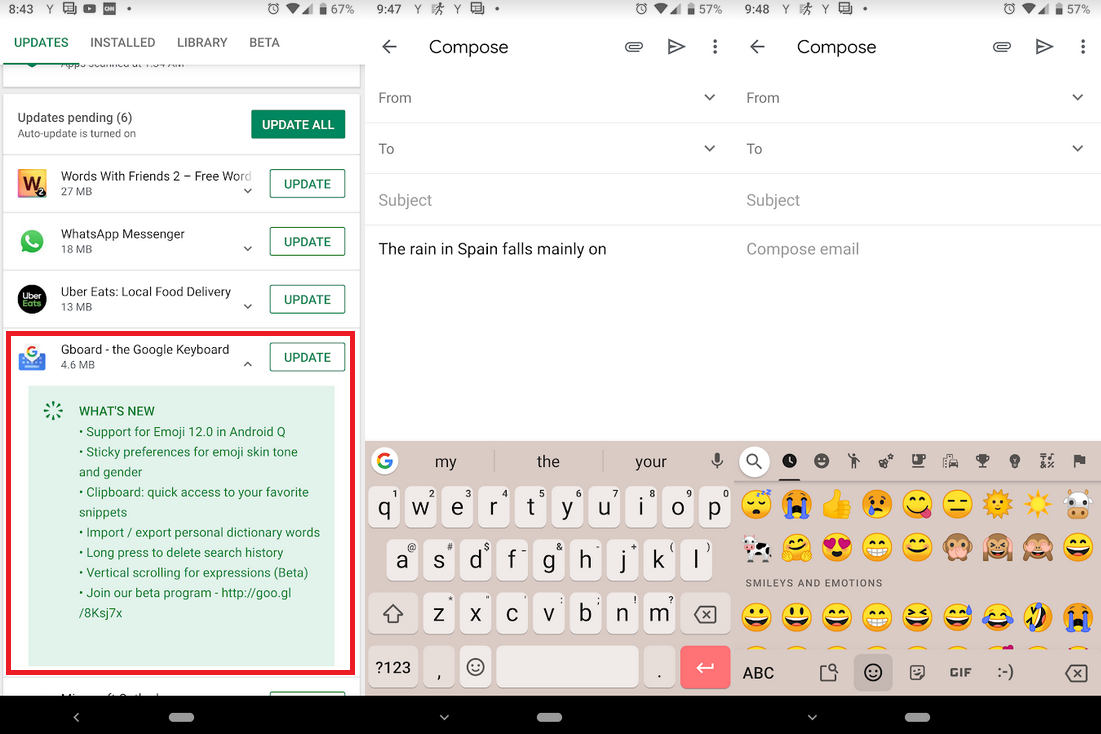
Task: Select the symbols emoji category
Action: [x=1047, y=461]
